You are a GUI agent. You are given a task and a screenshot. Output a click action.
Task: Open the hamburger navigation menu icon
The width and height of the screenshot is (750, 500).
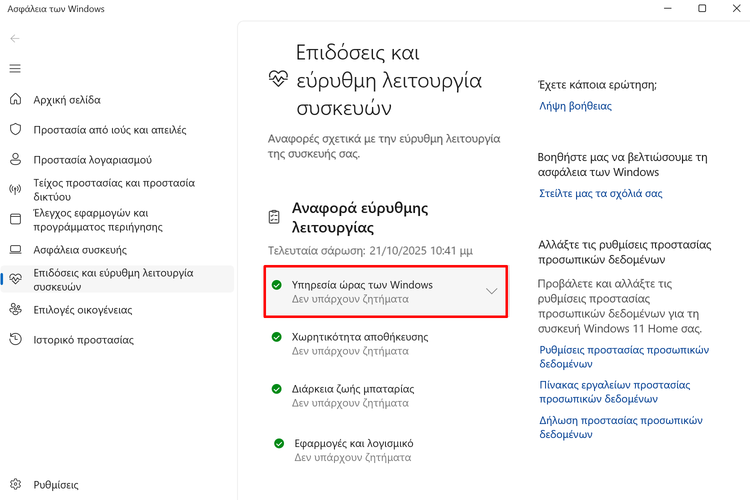[x=15, y=69]
